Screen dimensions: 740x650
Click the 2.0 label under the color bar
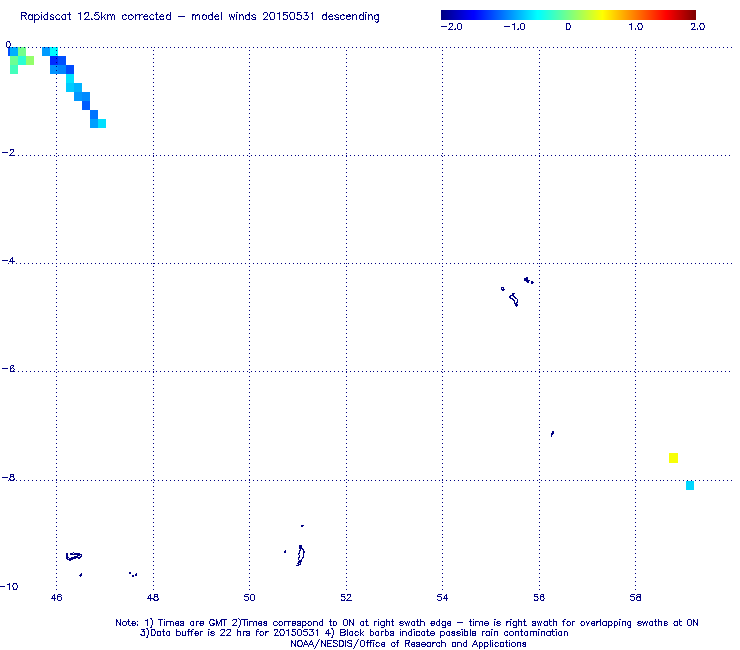[x=698, y=27]
